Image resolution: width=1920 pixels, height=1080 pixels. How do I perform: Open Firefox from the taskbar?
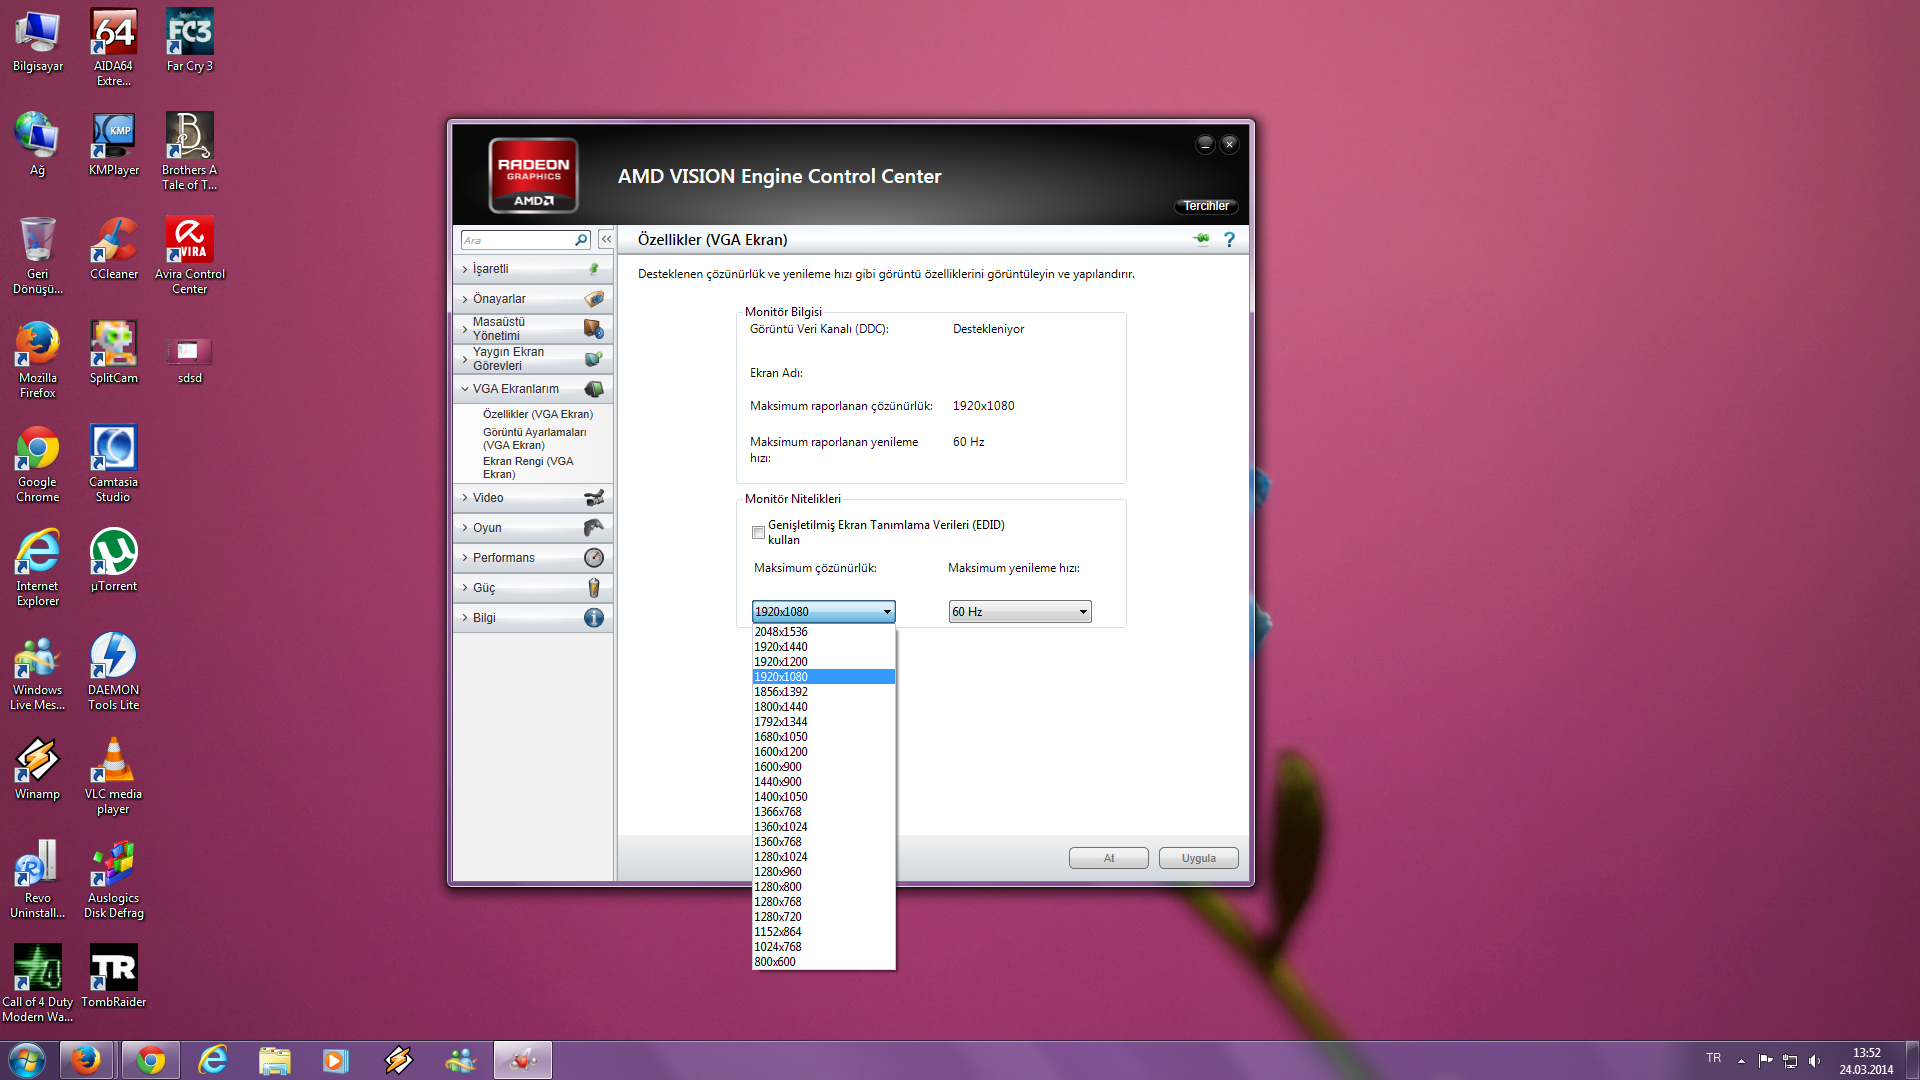86,1060
